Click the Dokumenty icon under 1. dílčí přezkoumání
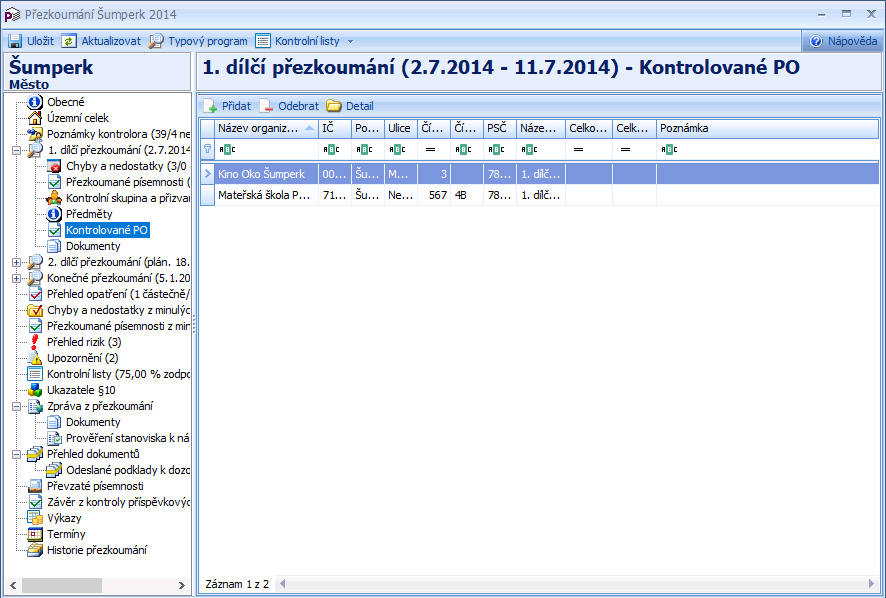The width and height of the screenshot is (886, 598). coord(54,246)
